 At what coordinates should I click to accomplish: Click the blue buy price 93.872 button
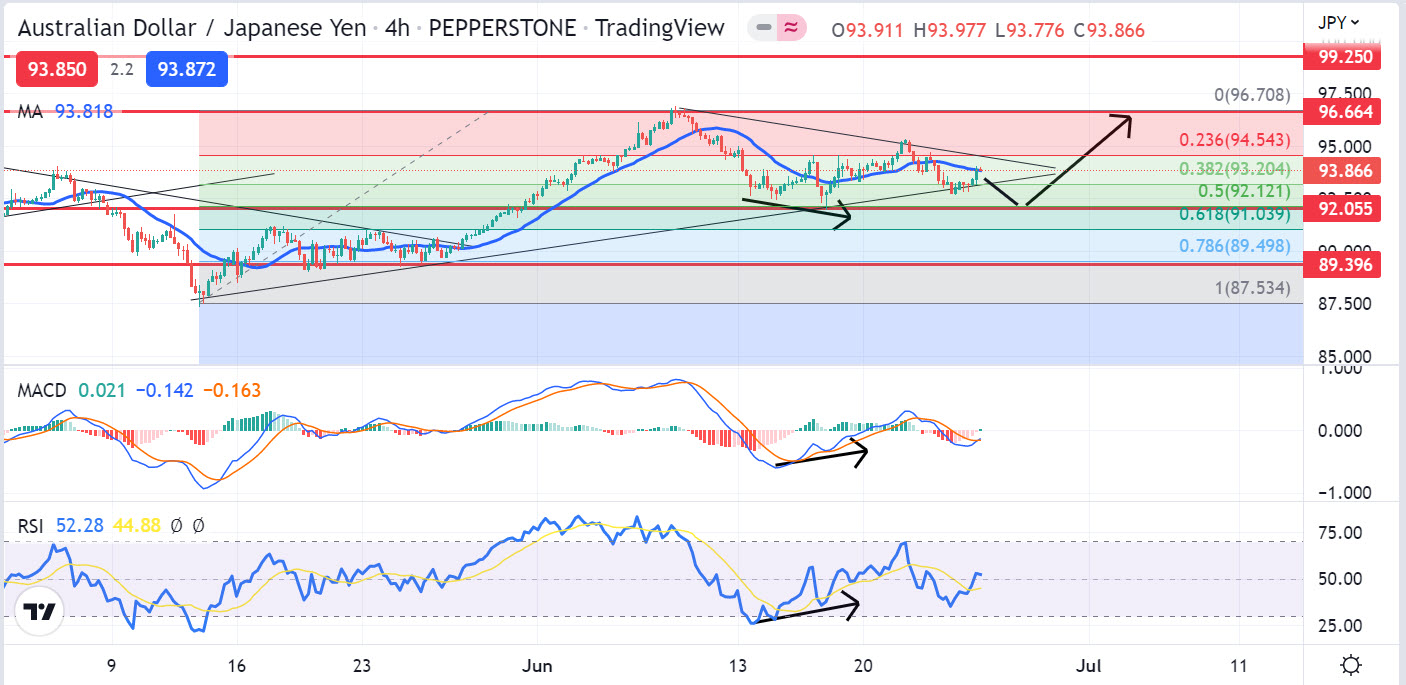(x=187, y=69)
